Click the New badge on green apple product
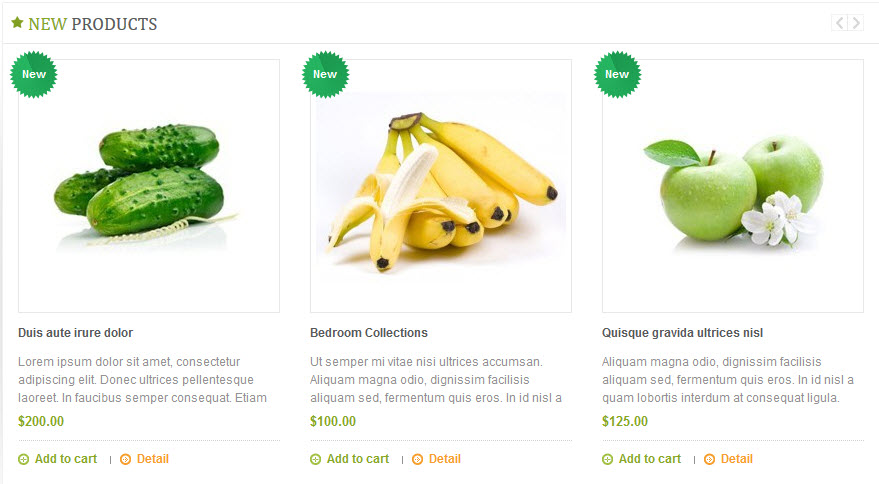 (617, 75)
